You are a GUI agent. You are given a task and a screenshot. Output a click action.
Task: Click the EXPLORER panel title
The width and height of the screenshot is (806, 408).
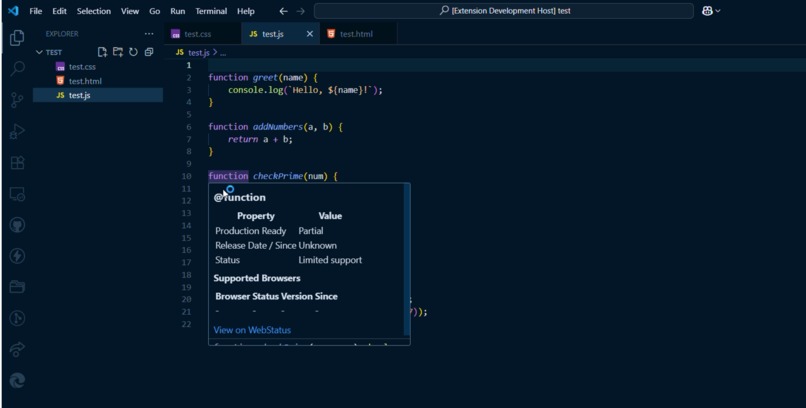(62, 34)
